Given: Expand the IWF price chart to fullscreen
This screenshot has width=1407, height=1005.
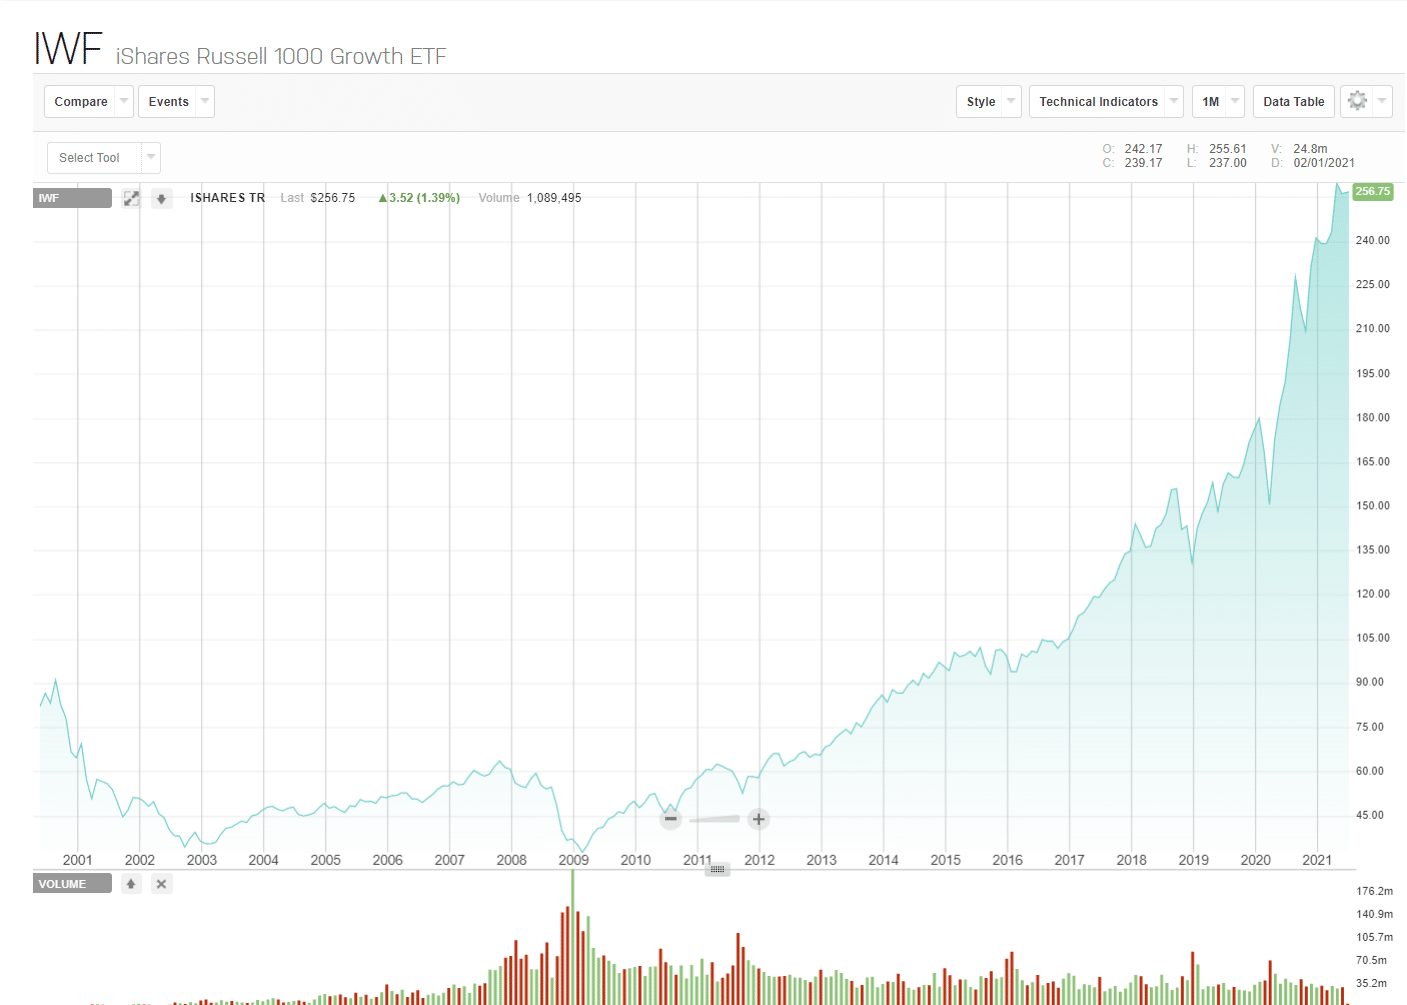Looking at the screenshot, I should 131,198.
